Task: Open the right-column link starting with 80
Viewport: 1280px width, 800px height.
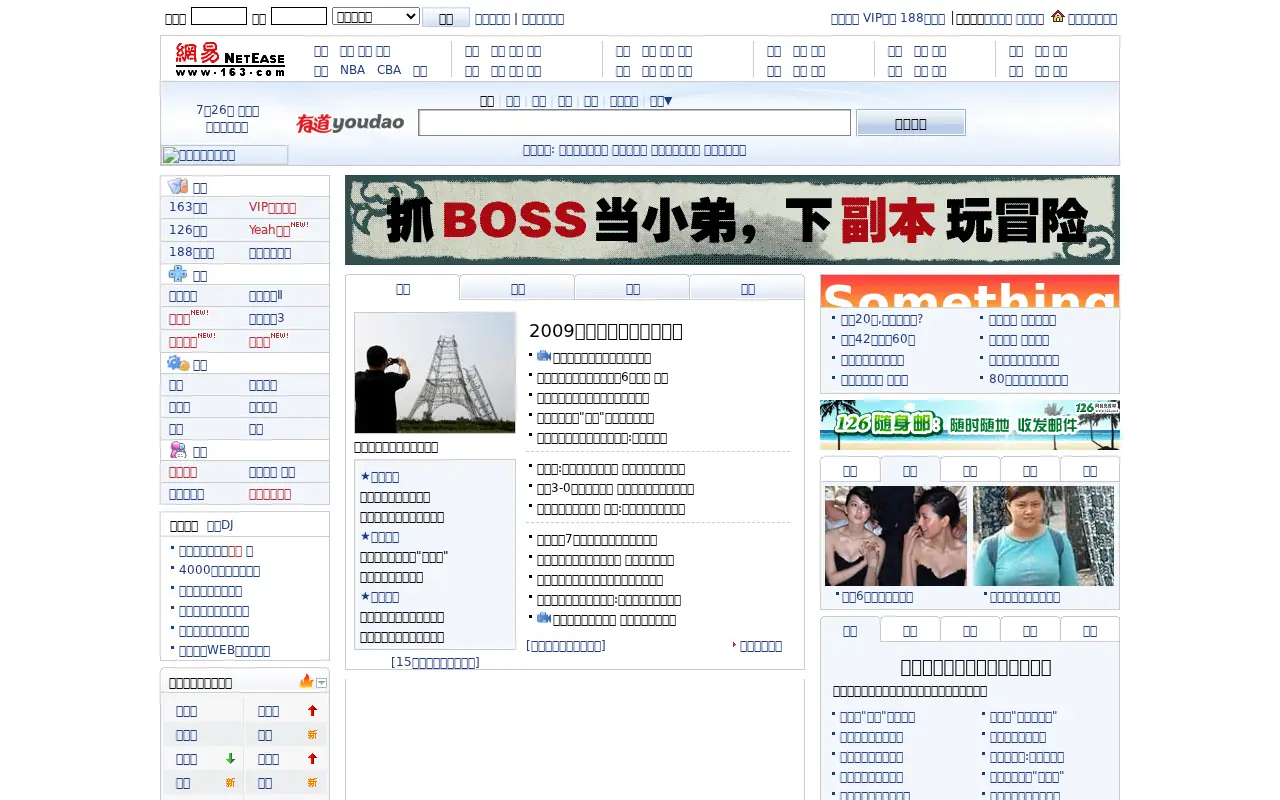Action: pyautogui.click(x=1028, y=380)
